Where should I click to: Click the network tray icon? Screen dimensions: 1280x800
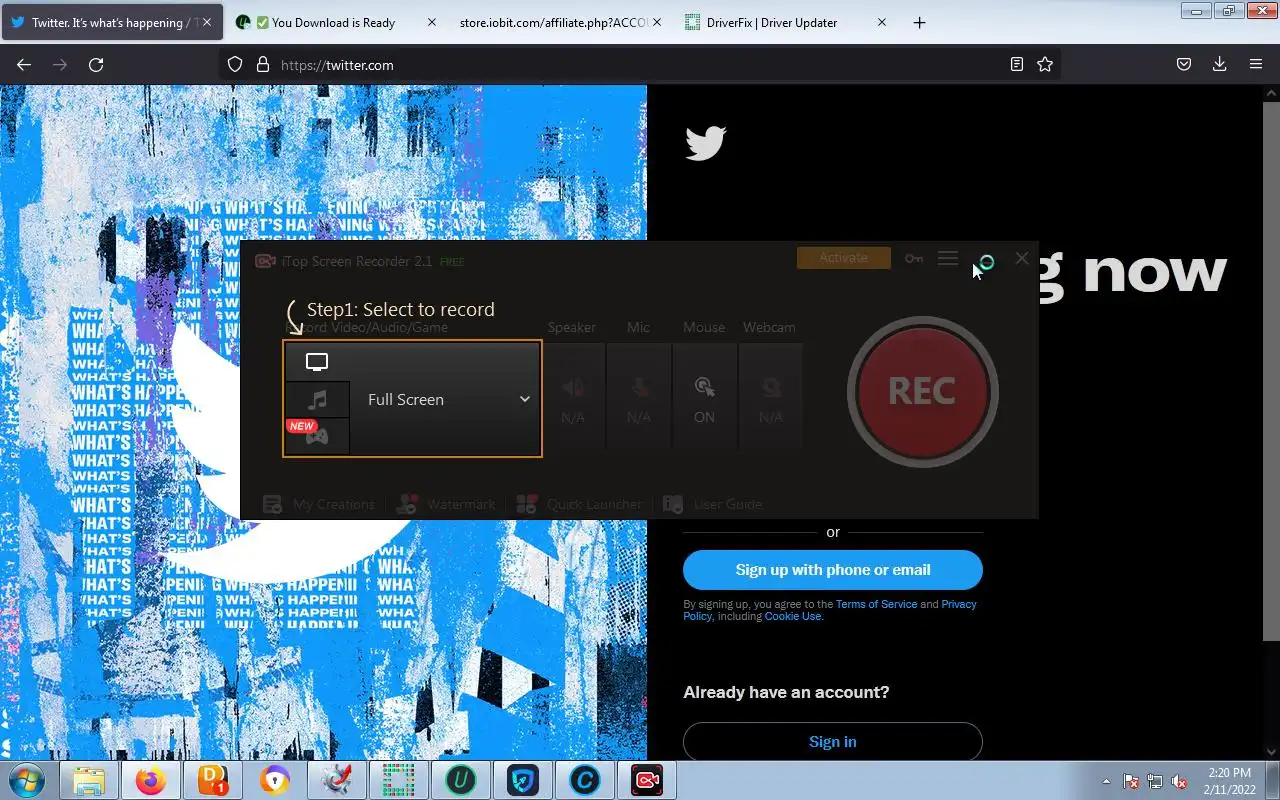tap(1155, 781)
